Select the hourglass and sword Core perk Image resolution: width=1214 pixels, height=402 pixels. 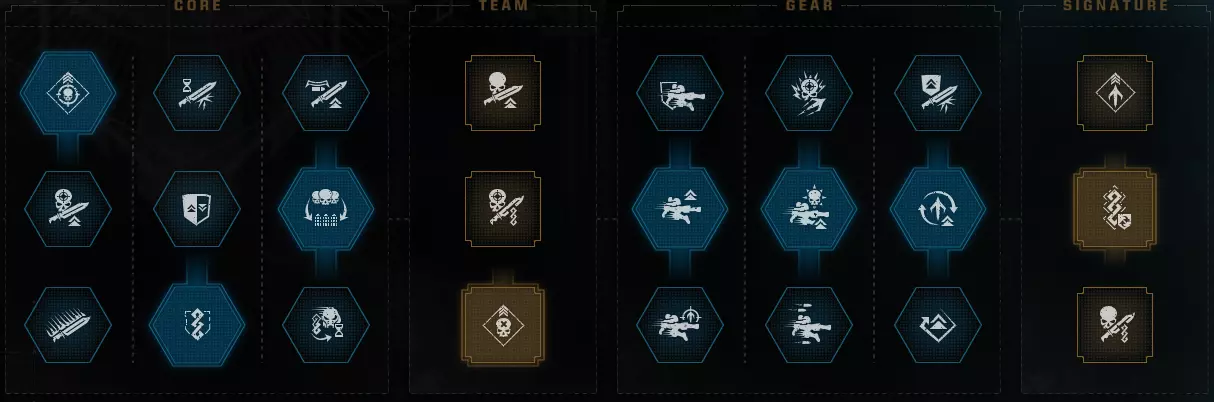[197, 93]
